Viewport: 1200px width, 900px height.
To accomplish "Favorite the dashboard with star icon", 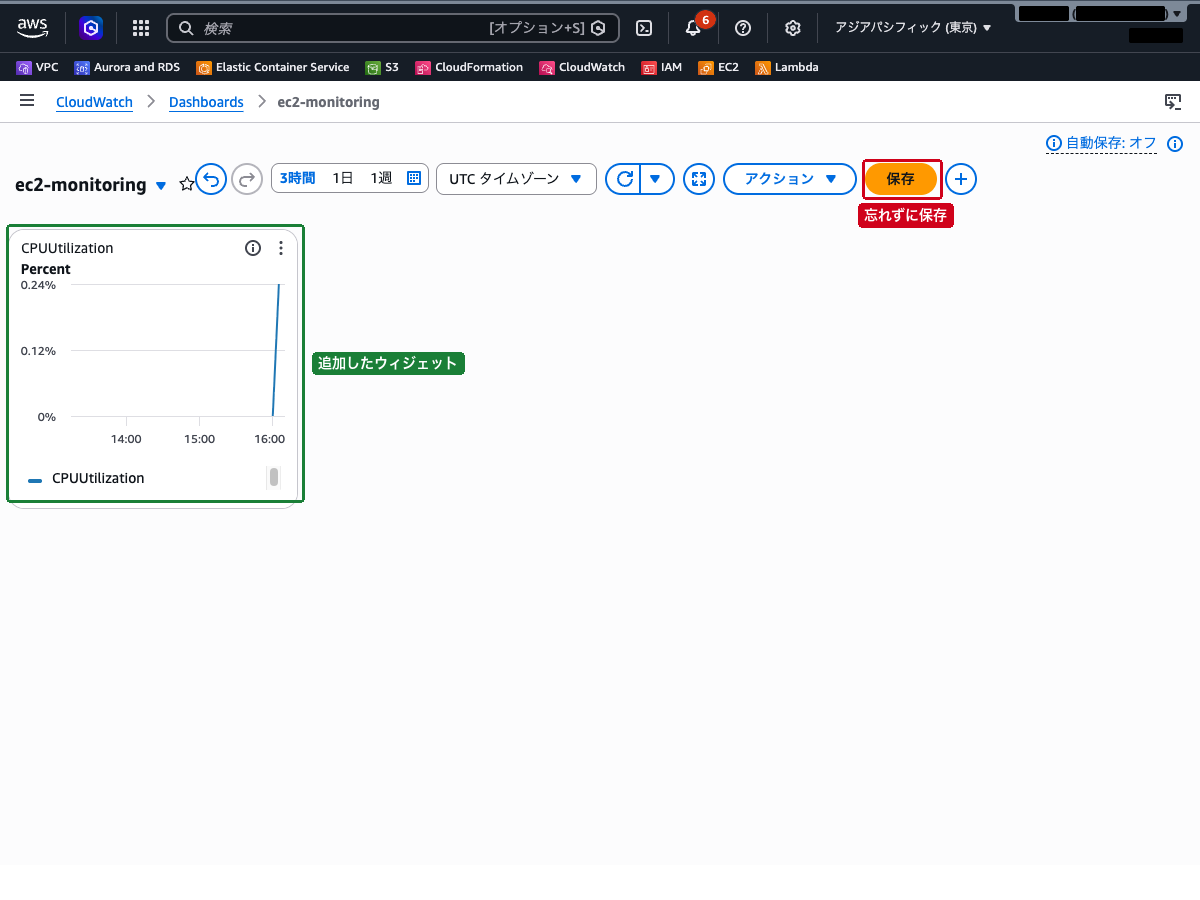I will point(186,184).
